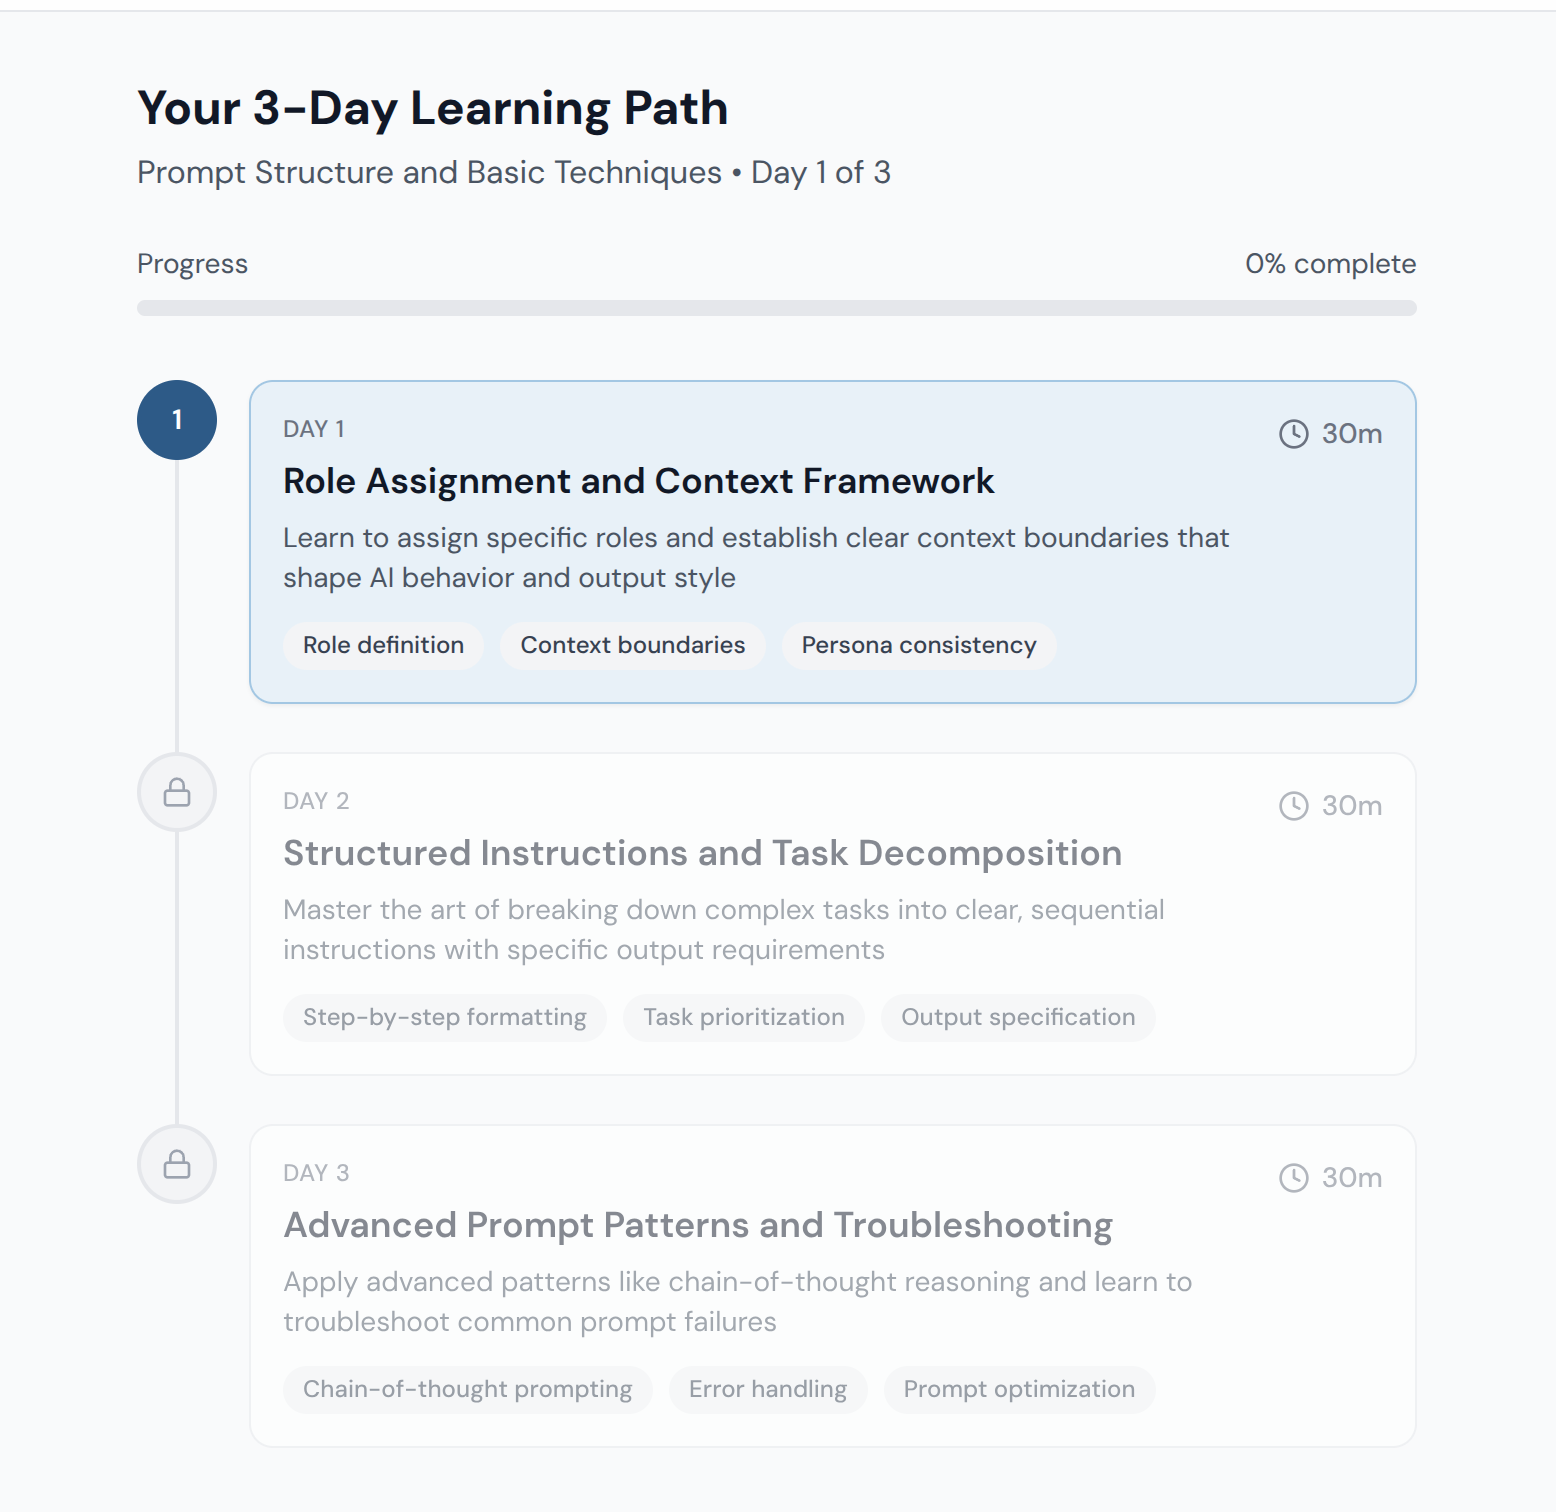Expand the Day 2 Structured Instructions card
This screenshot has height=1512, width=1556.
coord(834,913)
